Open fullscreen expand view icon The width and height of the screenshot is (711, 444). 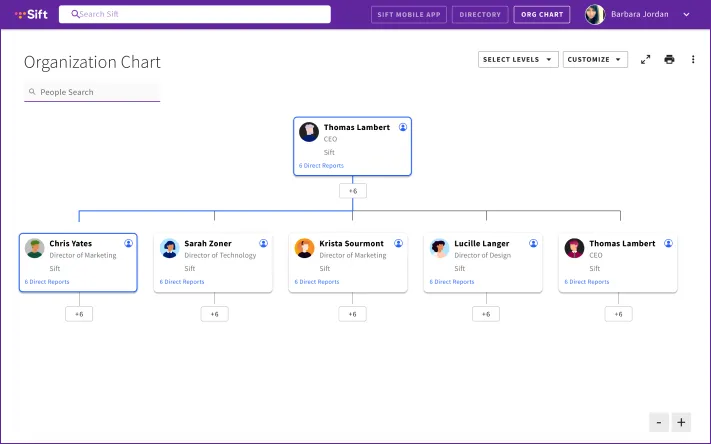coord(645,59)
